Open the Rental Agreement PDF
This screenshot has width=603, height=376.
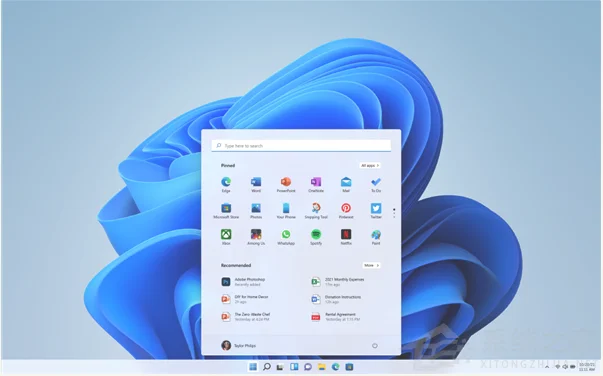coord(336,317)
